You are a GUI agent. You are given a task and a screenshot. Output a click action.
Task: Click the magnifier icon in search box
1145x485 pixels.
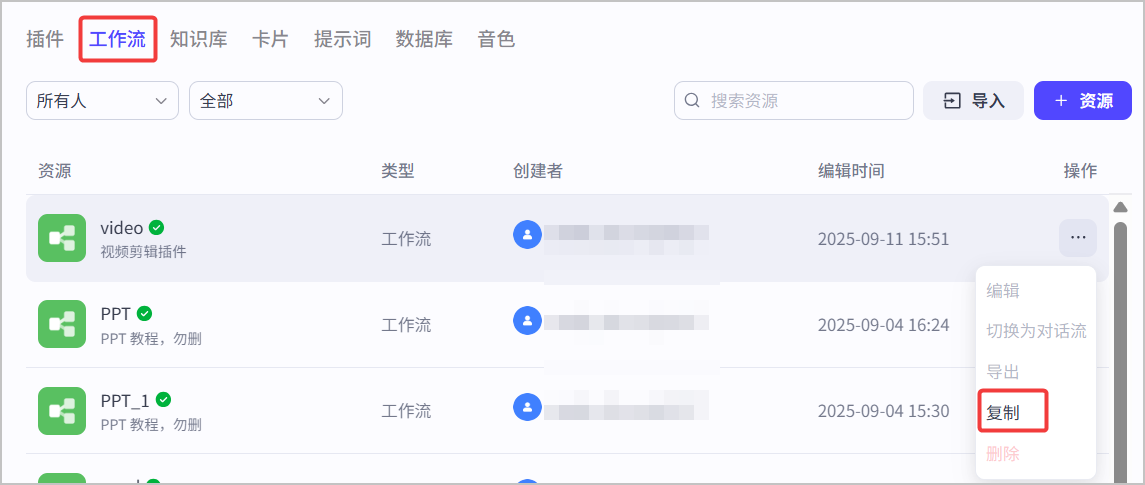click(692, 100)
